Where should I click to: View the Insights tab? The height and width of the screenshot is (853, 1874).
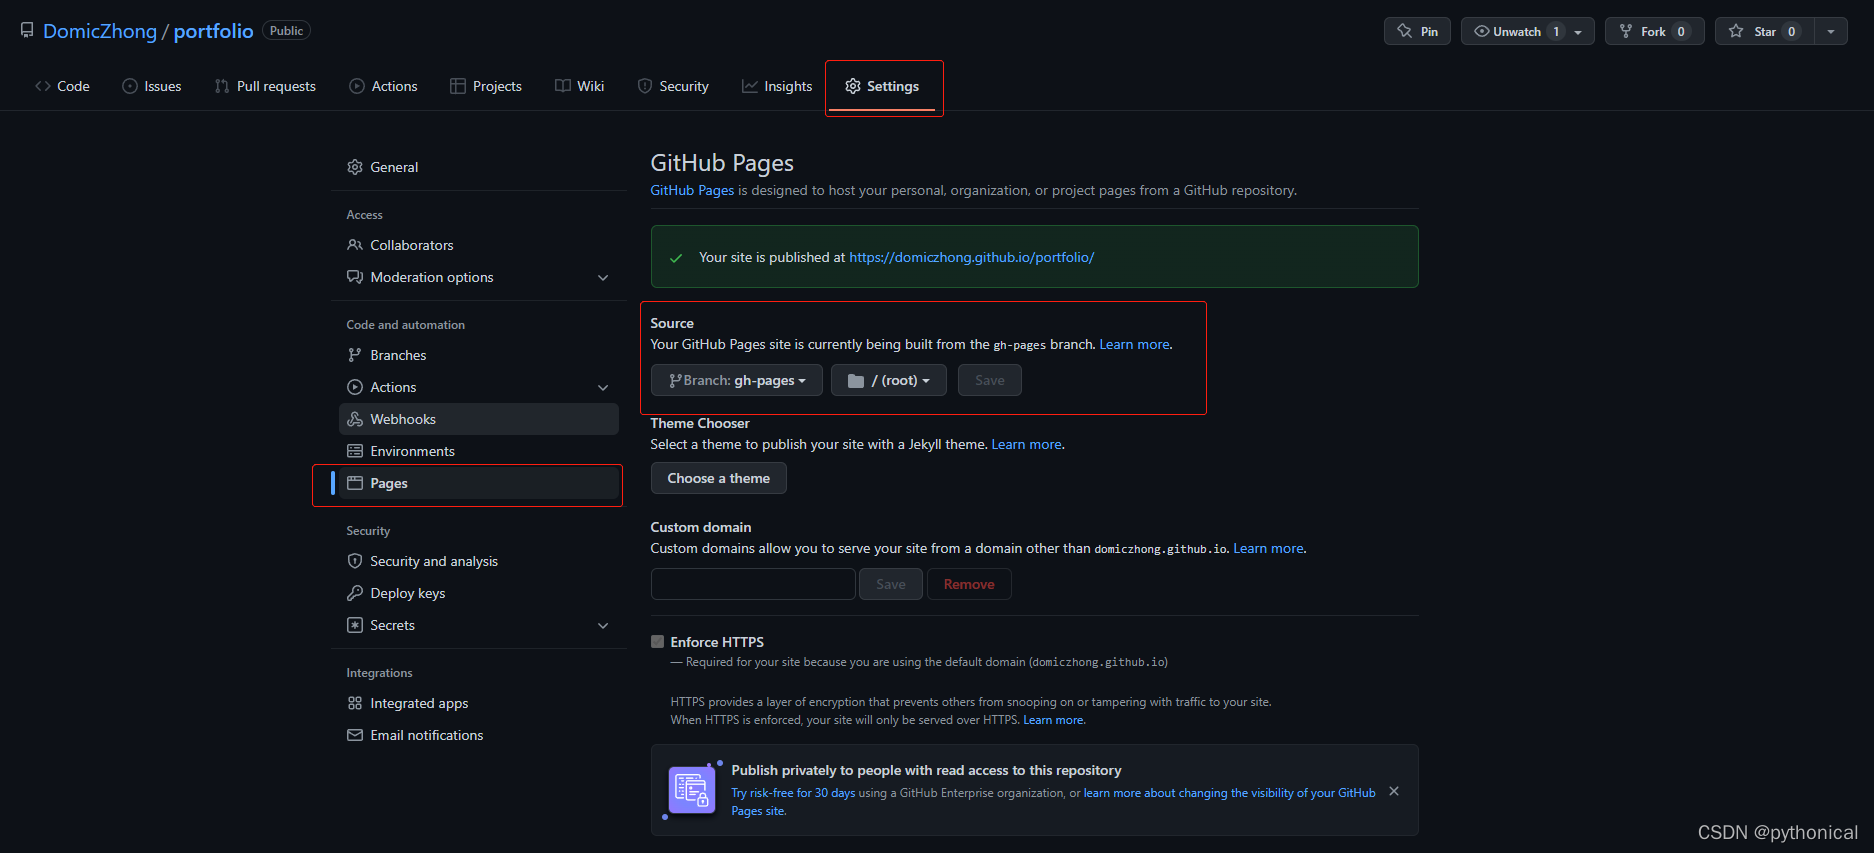[x=777, y=86]
